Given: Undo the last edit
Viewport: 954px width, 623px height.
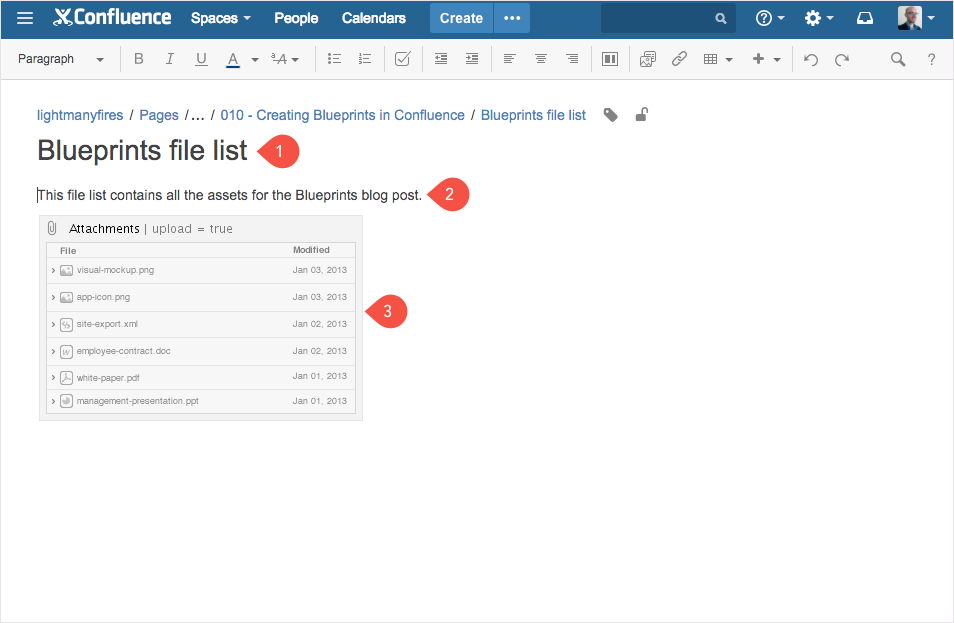Looking at the screenshot, I should click(x=810, y=60).
